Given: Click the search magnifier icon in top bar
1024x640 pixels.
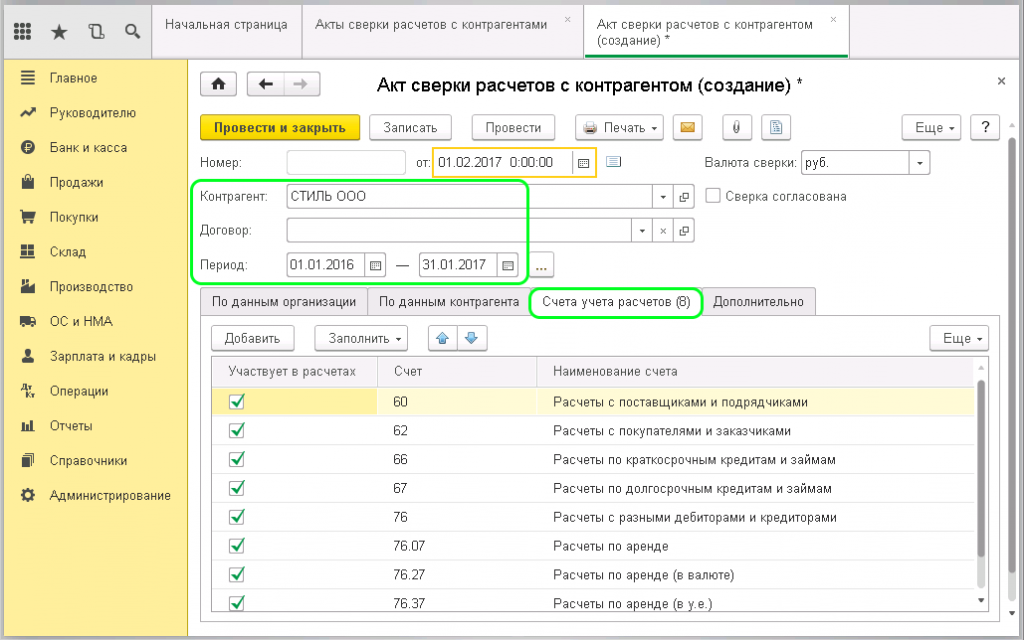Looking at the screenshot, I should 131,31.
